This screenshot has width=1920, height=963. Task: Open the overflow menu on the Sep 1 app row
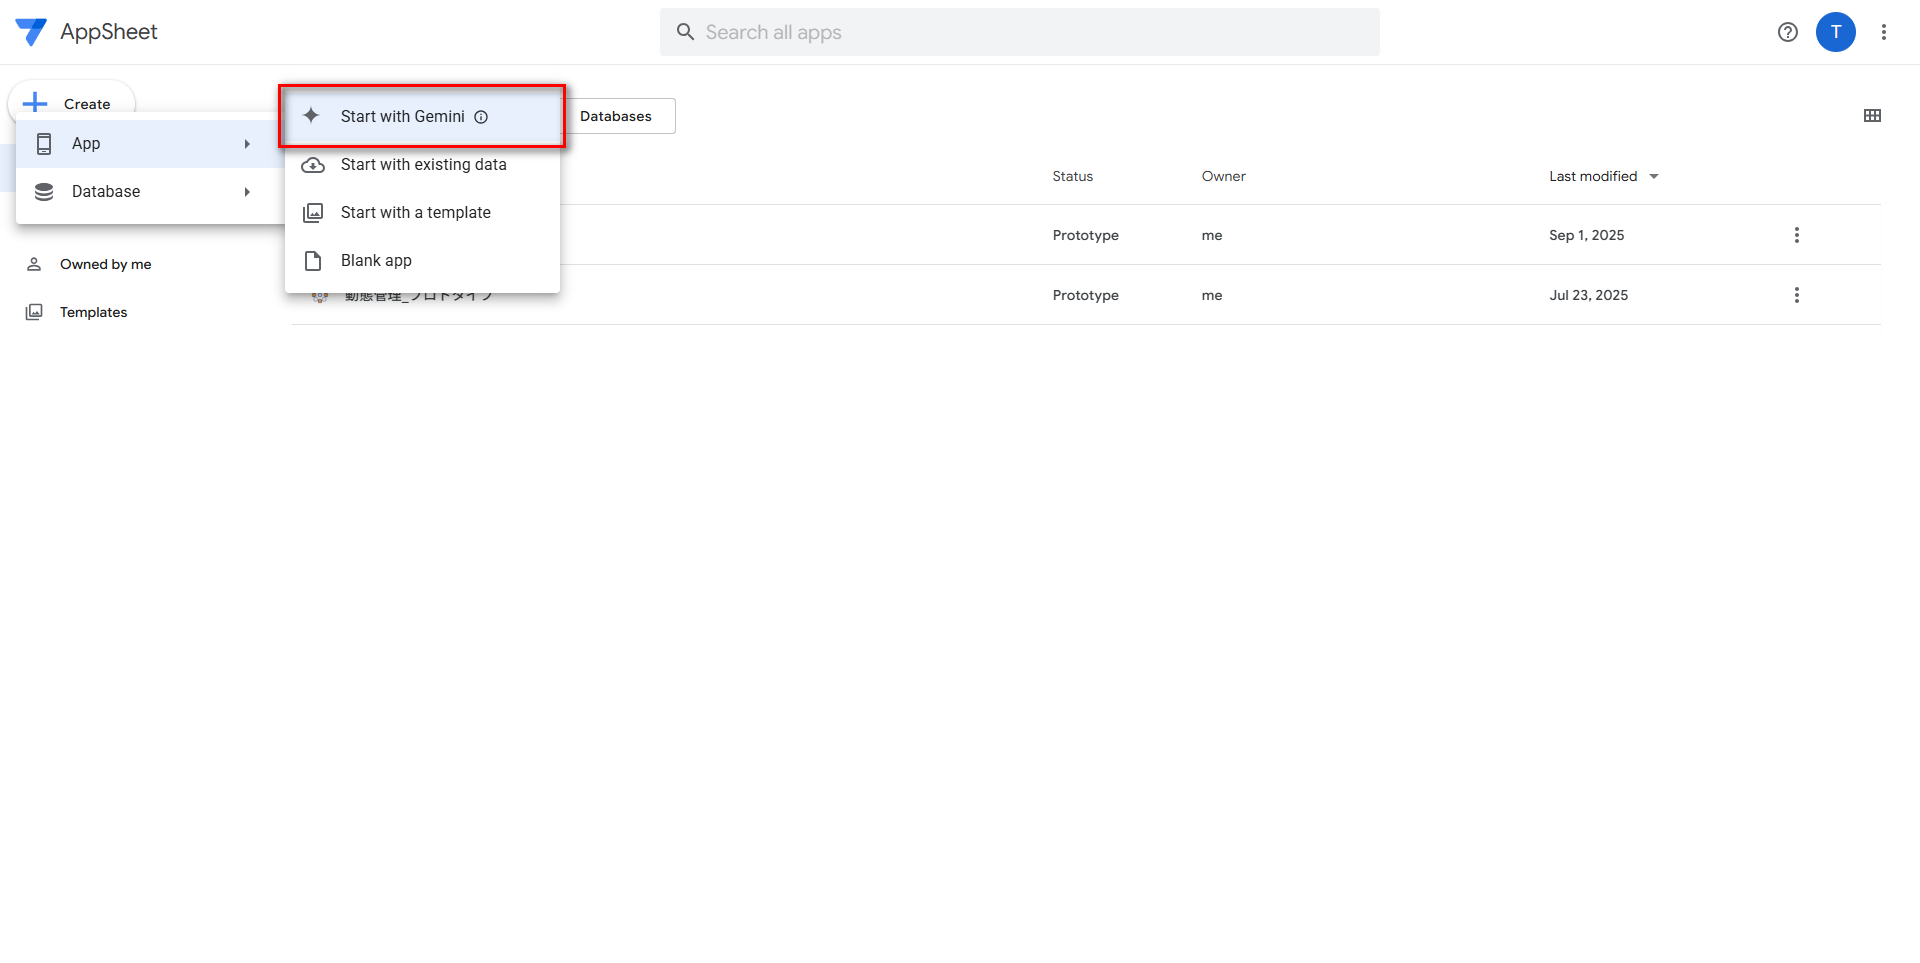click(1796, 235)
